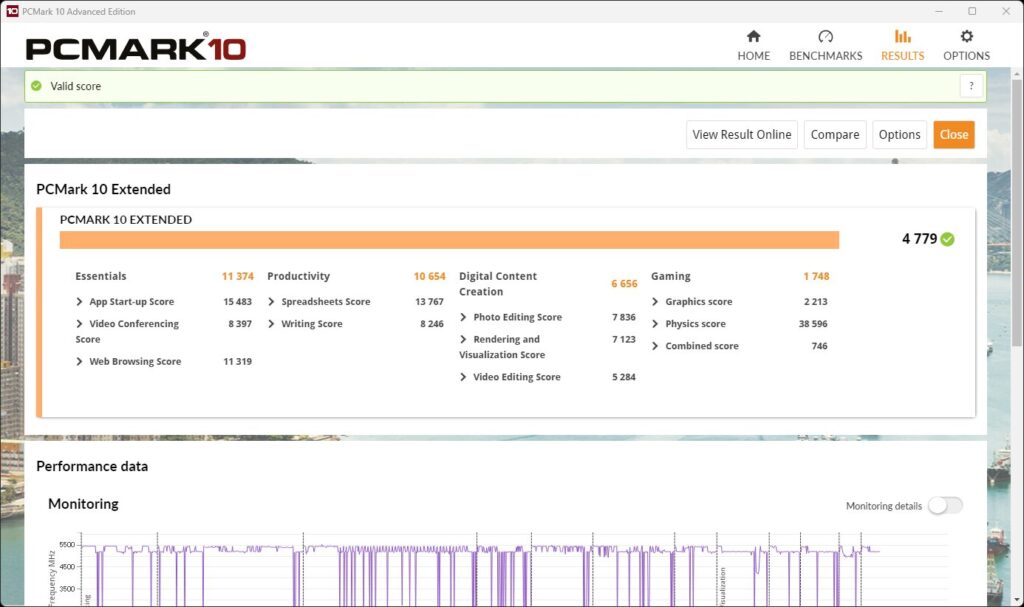Click the Benchmarks gauge icon
Screen dimensions: 1024x607
pyautogui.click(x=825, y=36)
